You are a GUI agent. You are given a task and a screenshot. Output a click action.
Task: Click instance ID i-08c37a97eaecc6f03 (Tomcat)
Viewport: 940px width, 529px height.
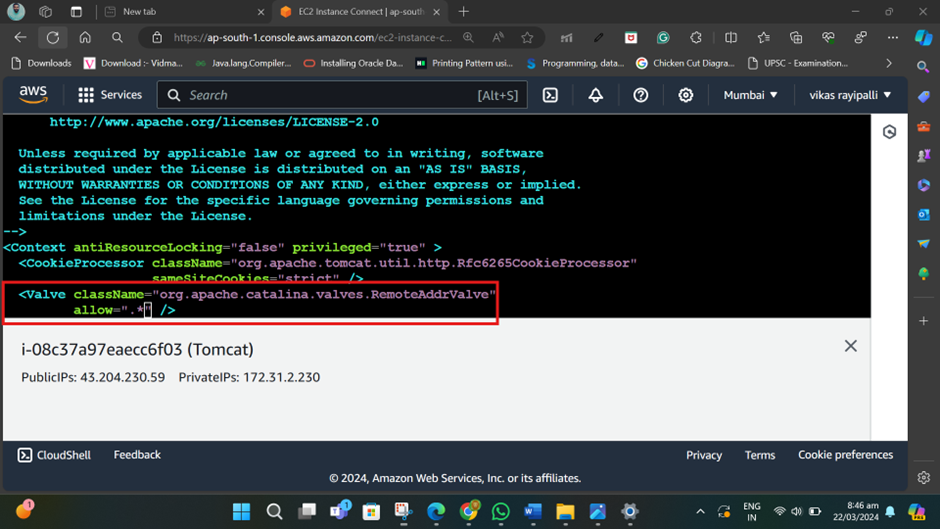(x=137, y=350)
